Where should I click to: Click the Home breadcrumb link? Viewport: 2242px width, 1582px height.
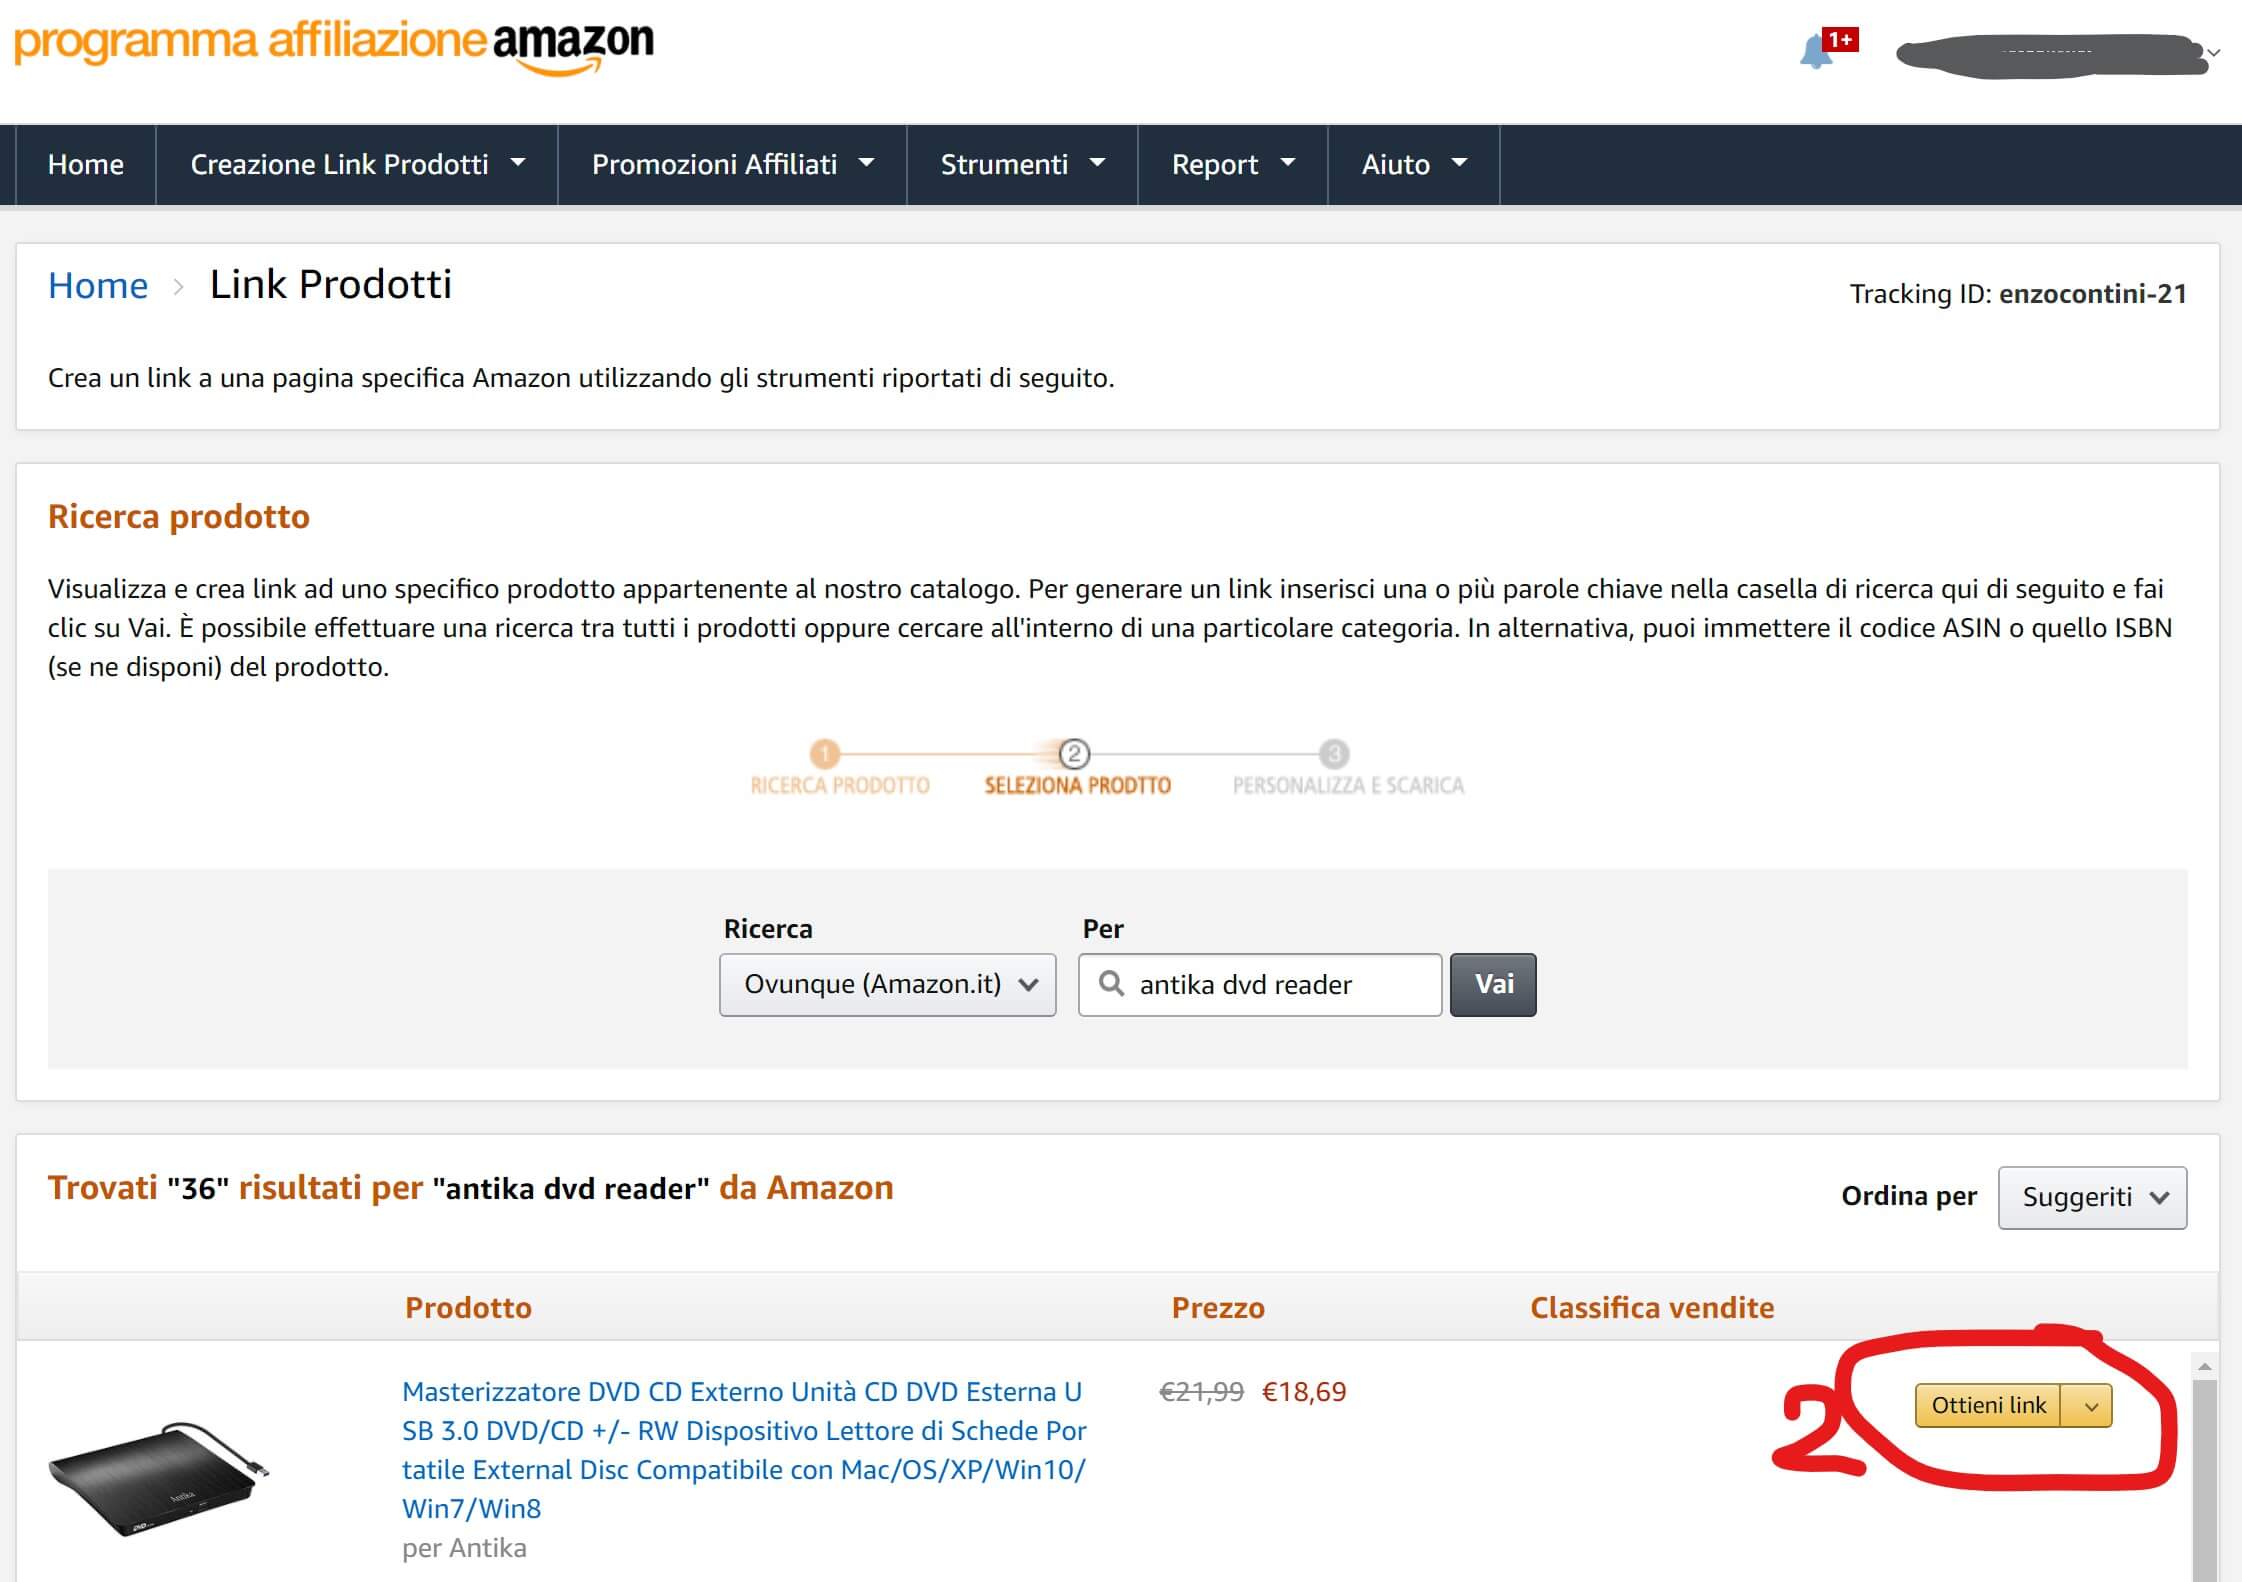click(x=98, y=286)
